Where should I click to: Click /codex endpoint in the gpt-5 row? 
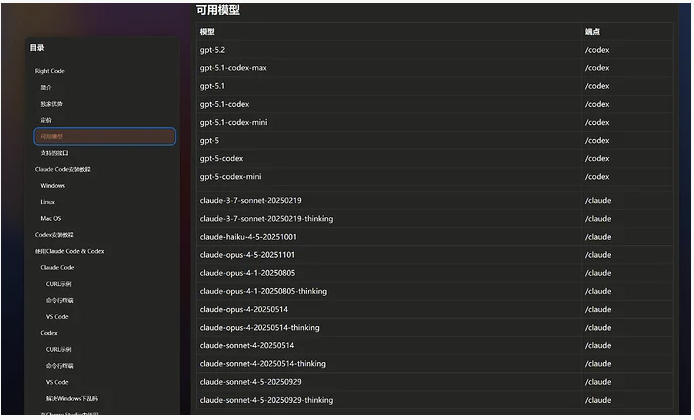pyautogui.click(x=597, y=140)
